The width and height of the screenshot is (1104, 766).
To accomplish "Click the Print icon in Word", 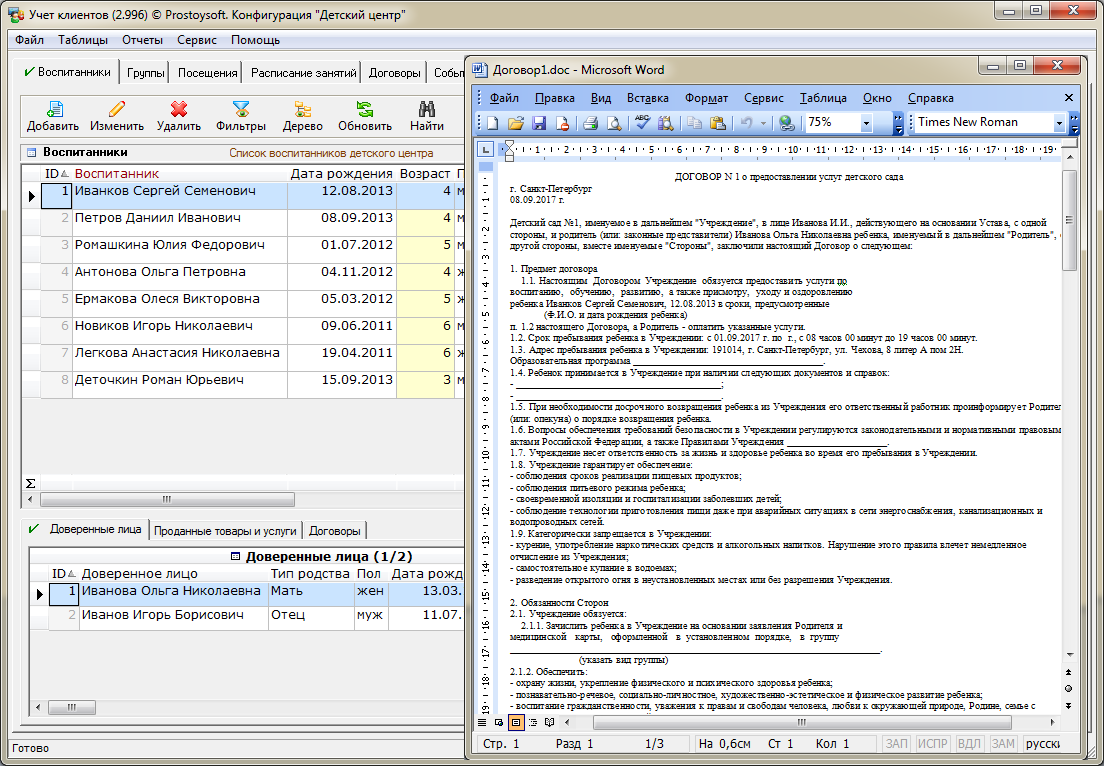I will tap(590, 123).
